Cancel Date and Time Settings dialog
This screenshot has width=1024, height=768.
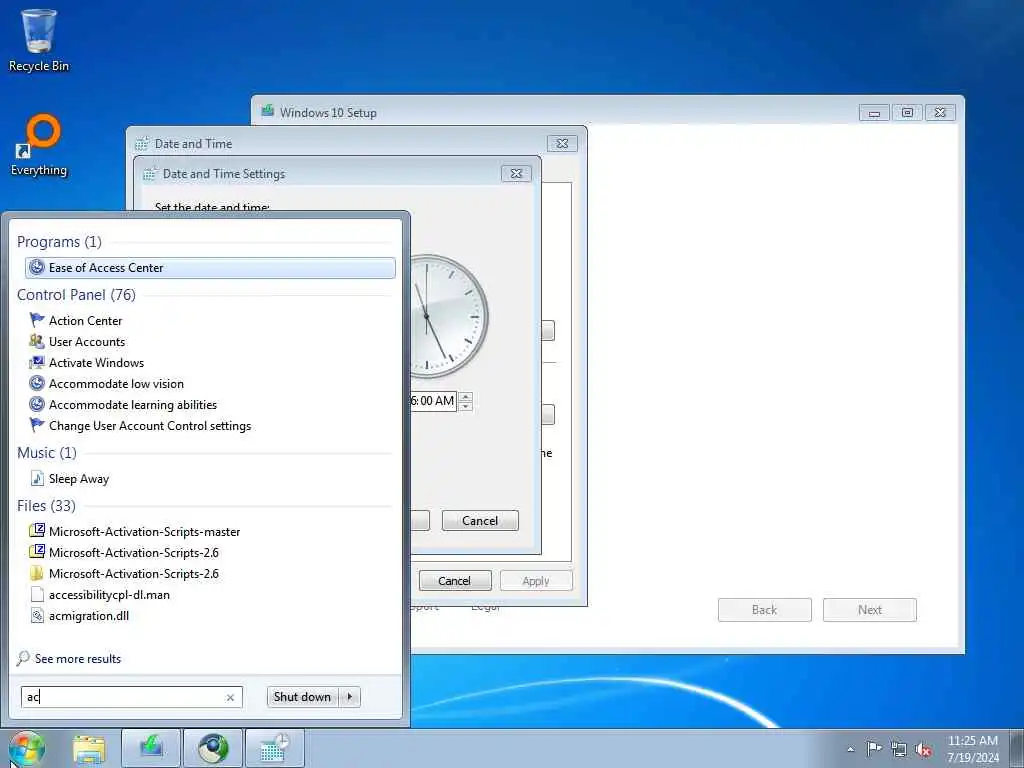tap(480, 520)
